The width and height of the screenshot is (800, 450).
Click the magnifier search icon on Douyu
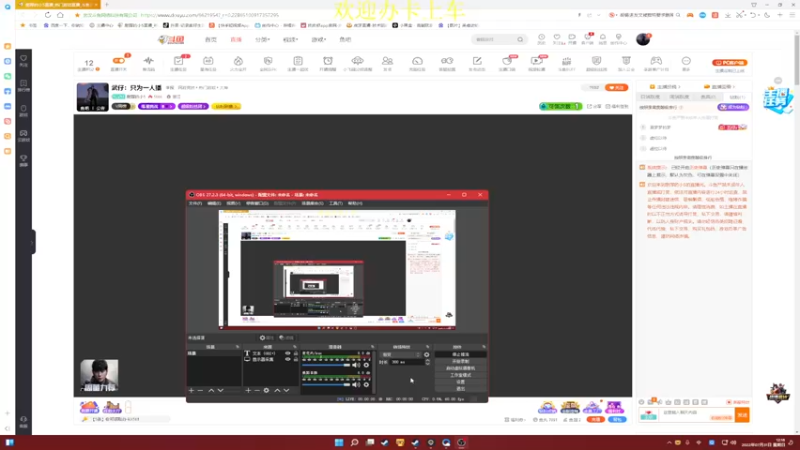click(x=520, y=39)
